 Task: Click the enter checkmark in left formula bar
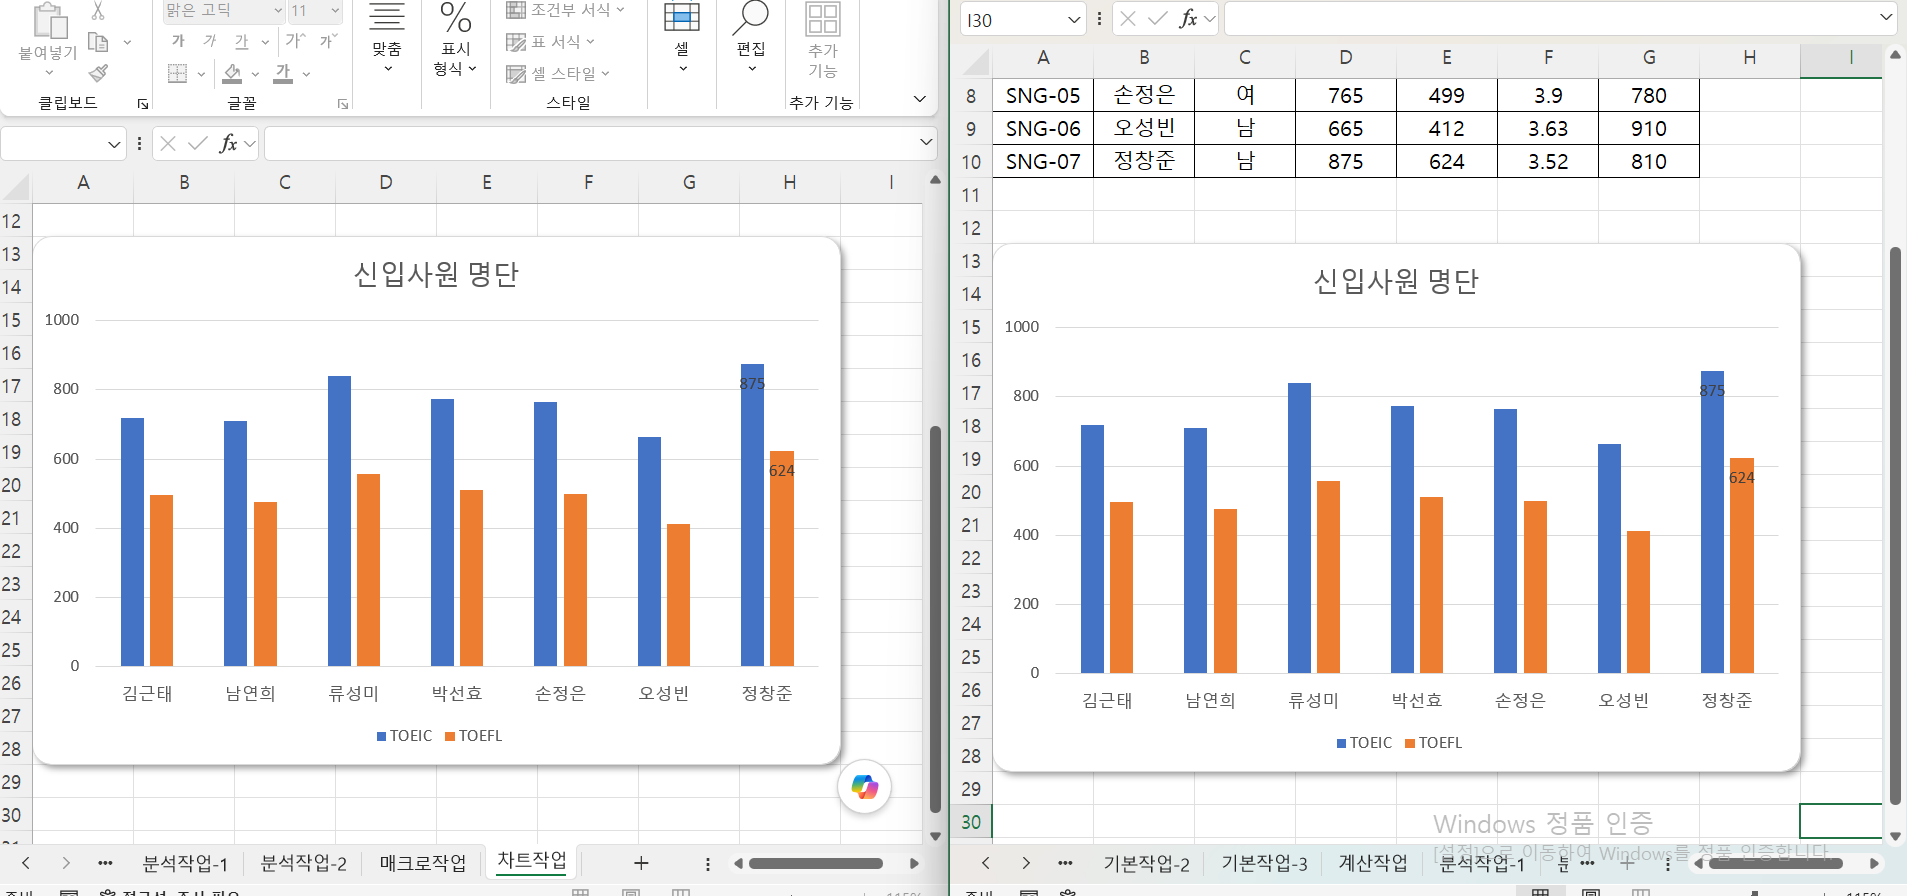click(198, 144)
